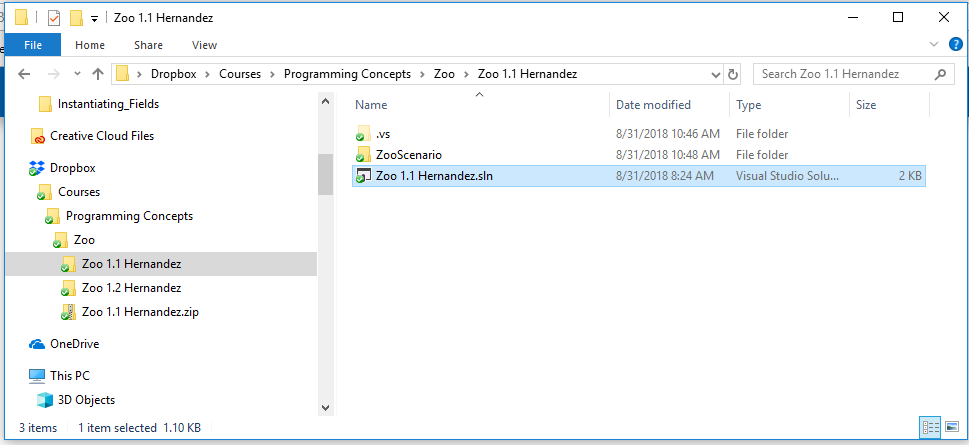The height and width of the screenshot is (445, 969).
Task: Switch to the View ribbon tab
Action: coord(204,45)
